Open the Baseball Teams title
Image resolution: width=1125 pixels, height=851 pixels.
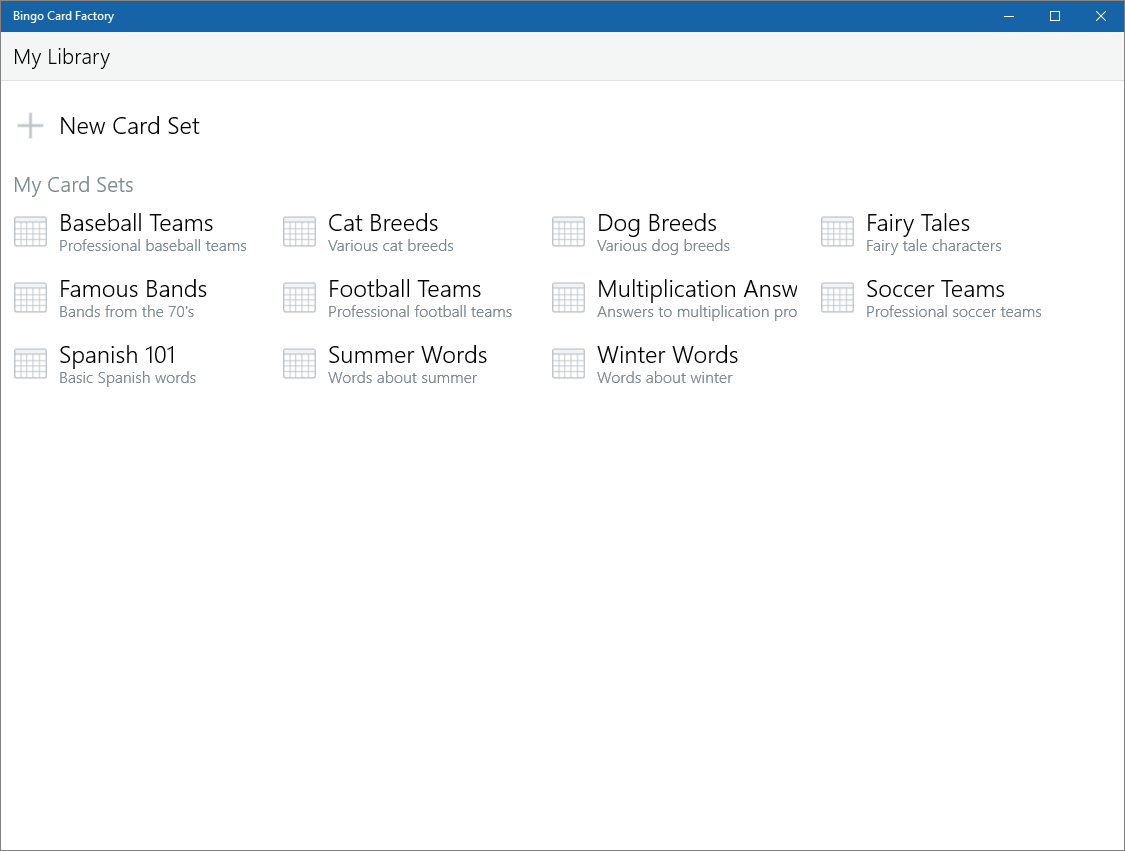point(136,224)
